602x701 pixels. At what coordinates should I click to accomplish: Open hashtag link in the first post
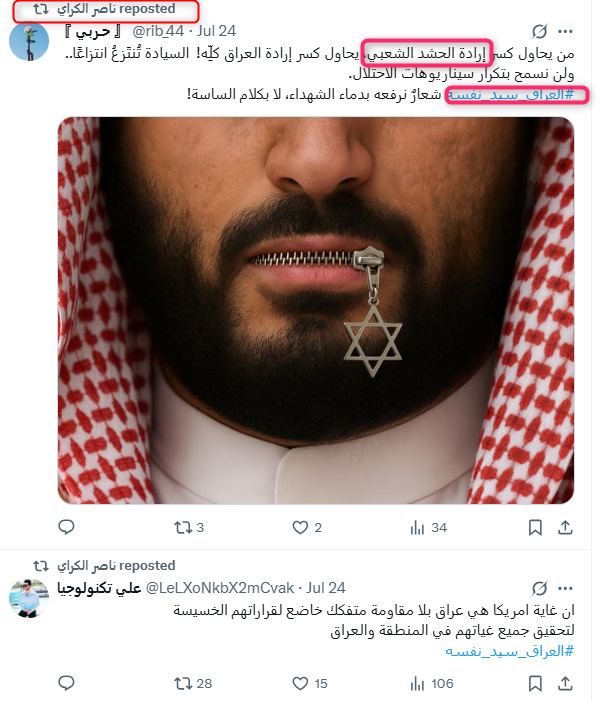(511, 95)
